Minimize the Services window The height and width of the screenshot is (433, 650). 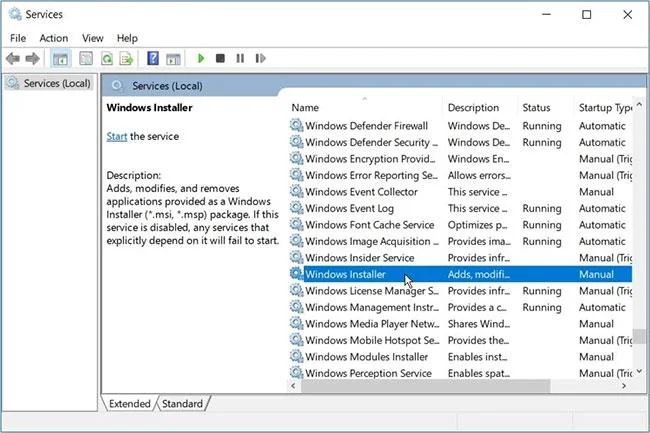(x=547, y=15)
